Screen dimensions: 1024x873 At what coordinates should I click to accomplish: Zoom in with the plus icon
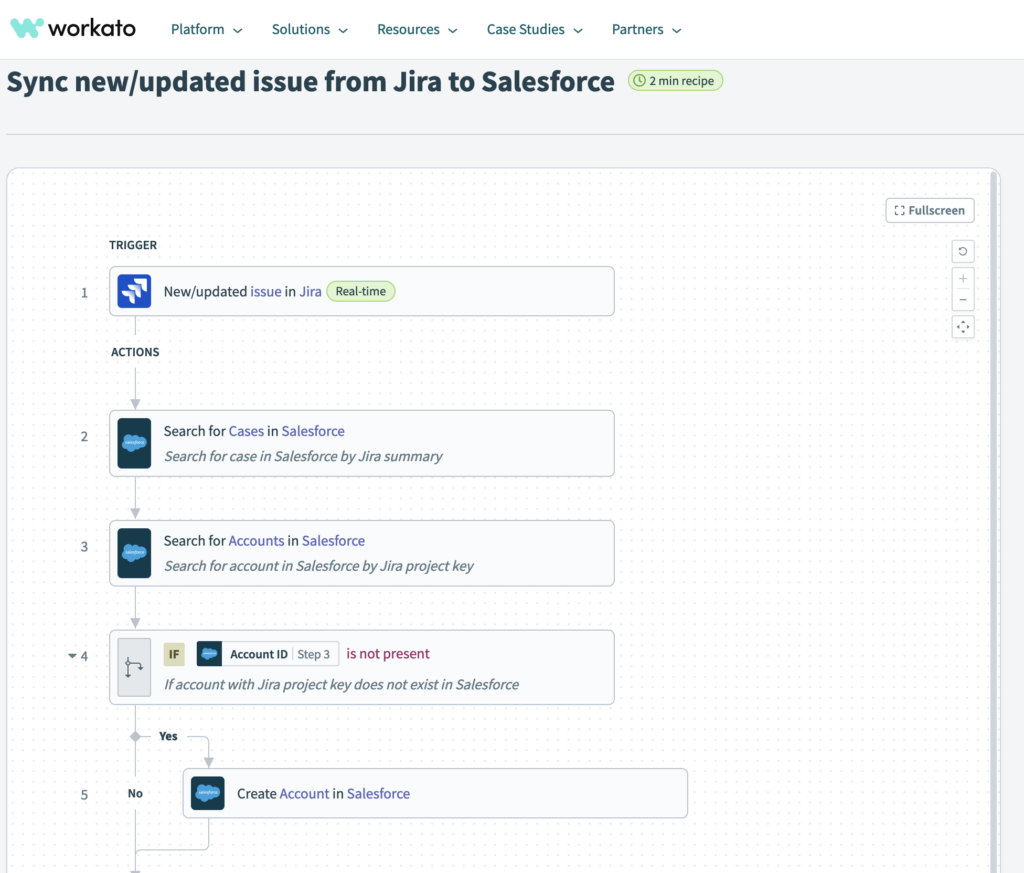963,279
